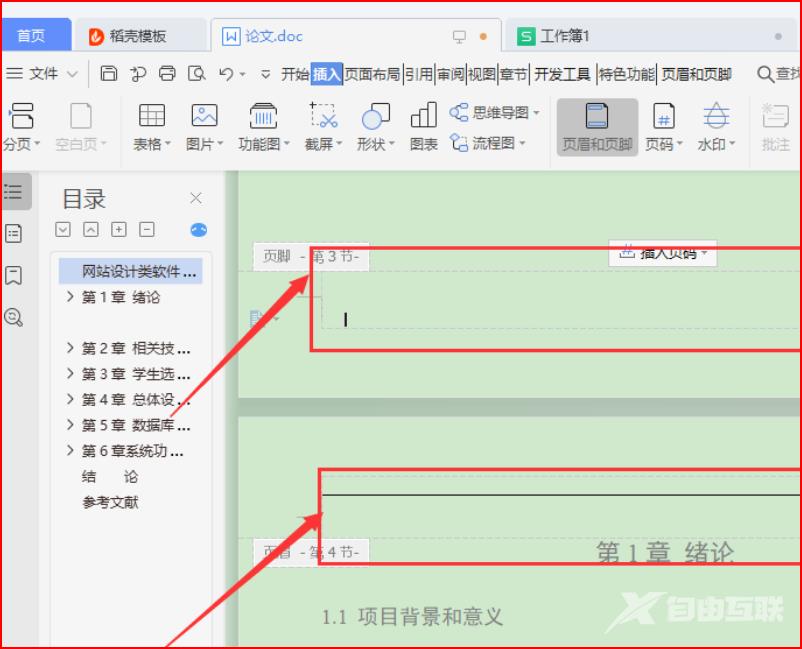This screenshot has height=649, width=802.
Task: Expand 第3章 学生选 outline item
Action: tap(70, 373)
